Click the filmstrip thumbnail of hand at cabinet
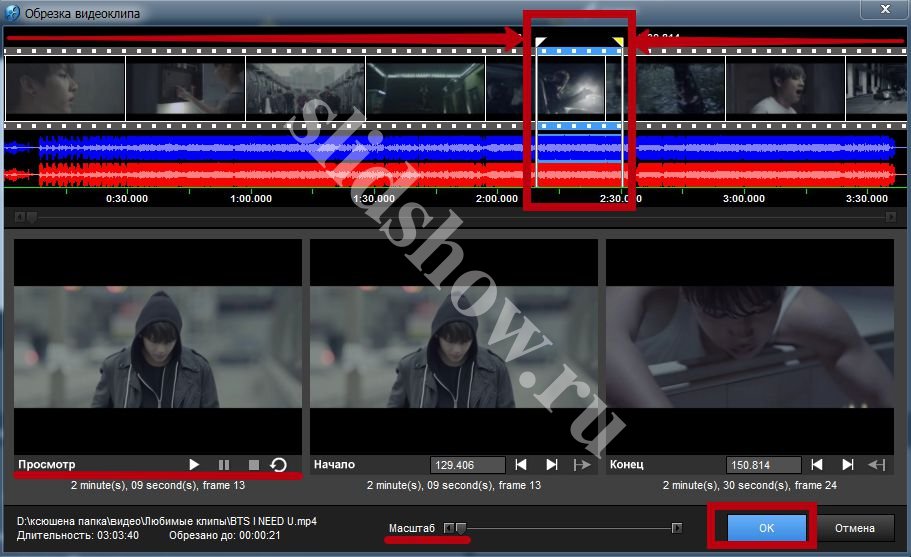Image resolution: width=911 pixels, height=557 pixels. [x=185, y=88]
